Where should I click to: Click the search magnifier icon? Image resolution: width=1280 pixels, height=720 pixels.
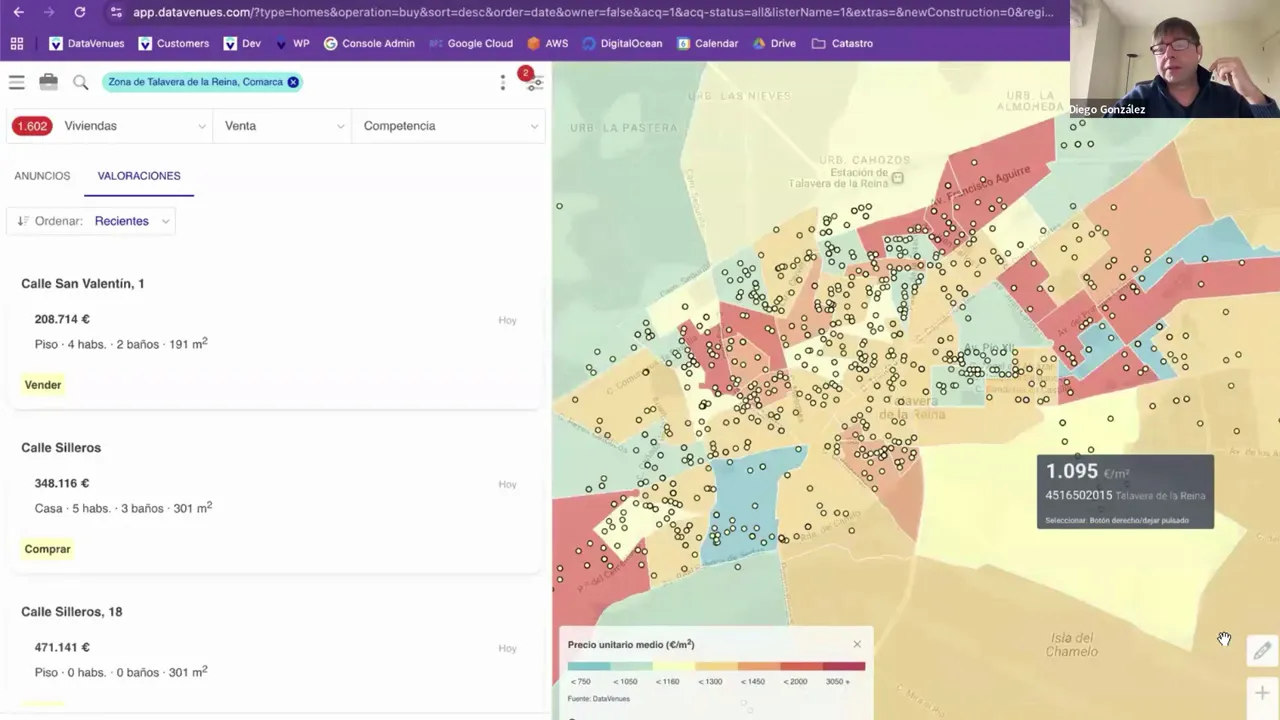pos(81,82)
